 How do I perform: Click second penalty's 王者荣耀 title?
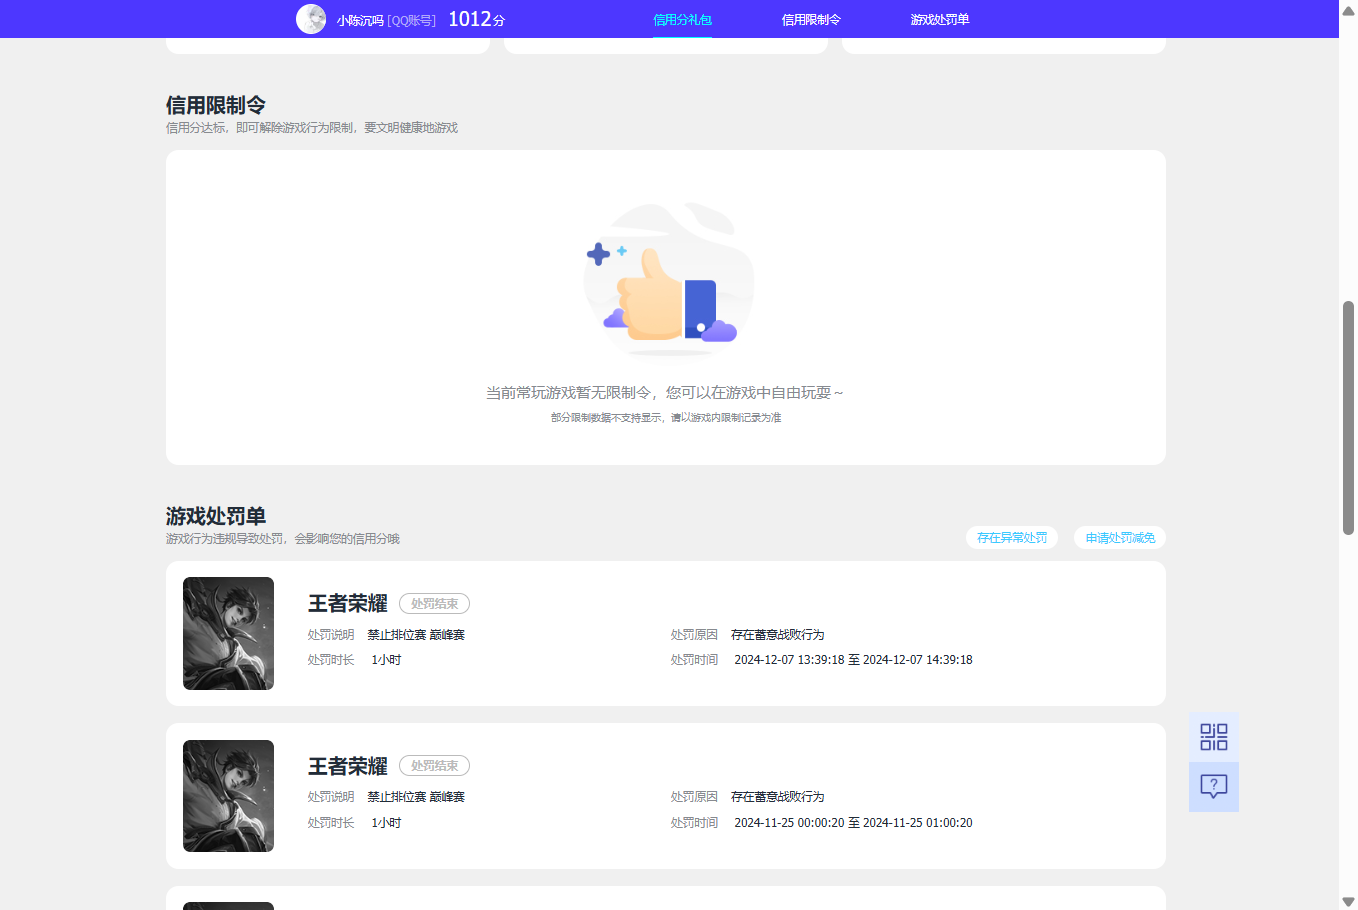347,766
